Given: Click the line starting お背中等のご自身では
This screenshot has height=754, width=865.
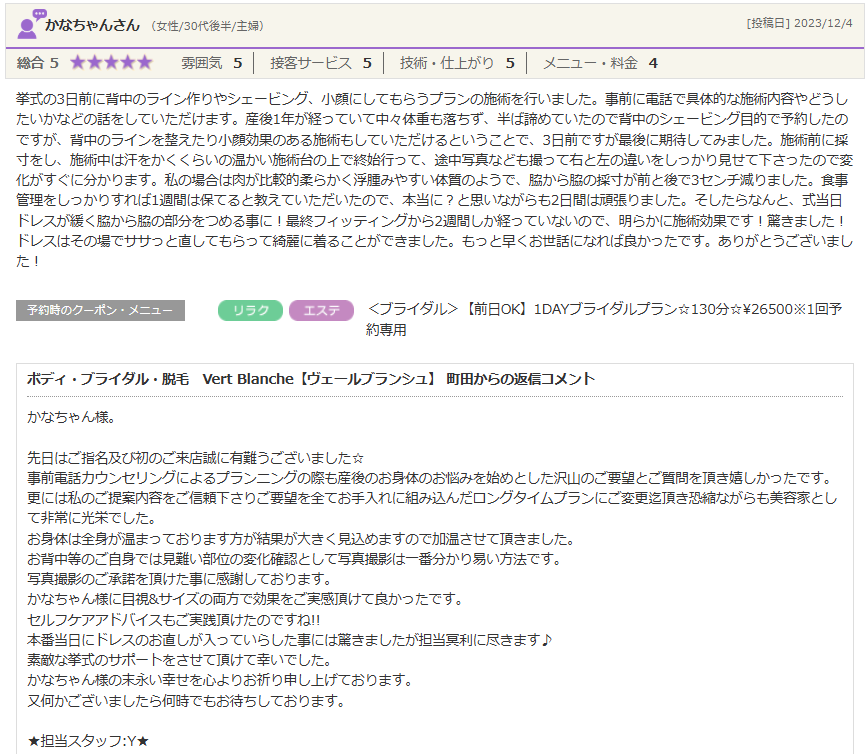Looking at the screenshot, I should pyautogui.click(x=294, y=559).
